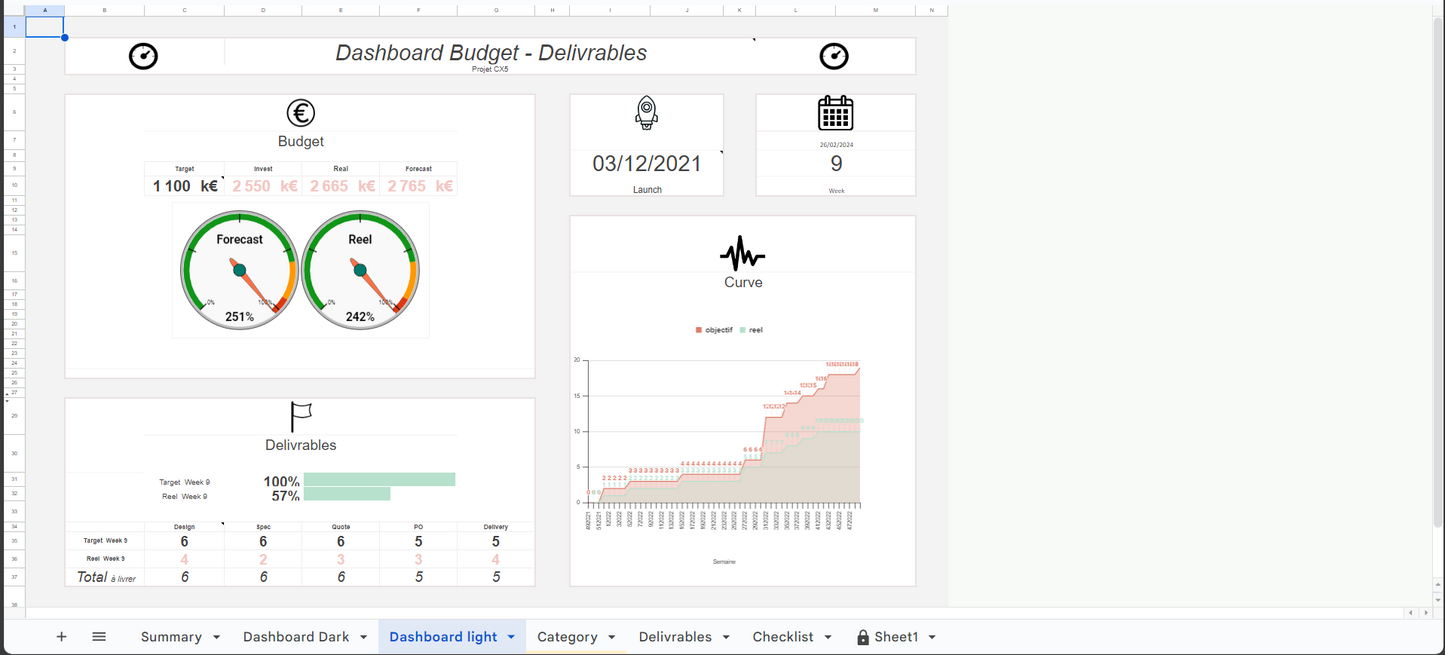Expand the Dashboard Dark tab menu arrow
Viewport: 1445px width, 655px height.
point(364,637)
